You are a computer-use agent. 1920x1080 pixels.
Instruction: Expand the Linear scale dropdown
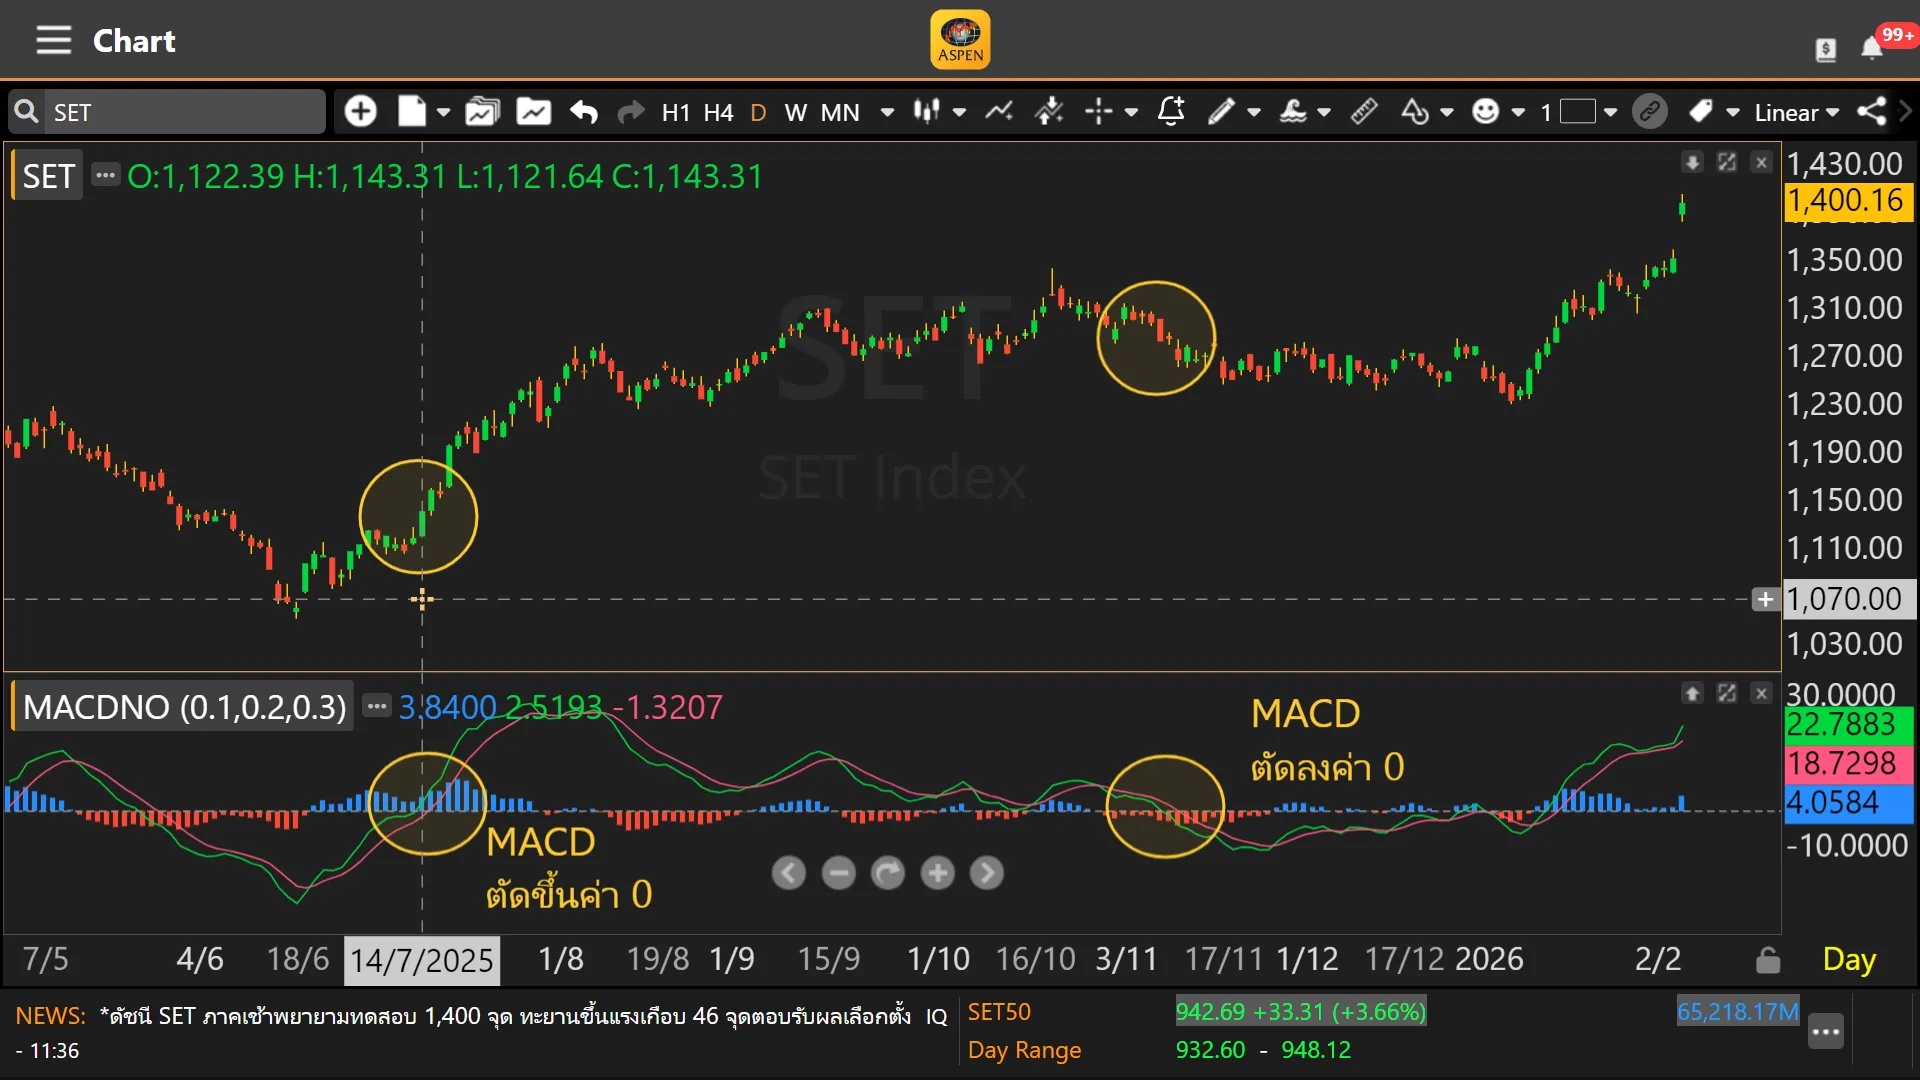1797,112
